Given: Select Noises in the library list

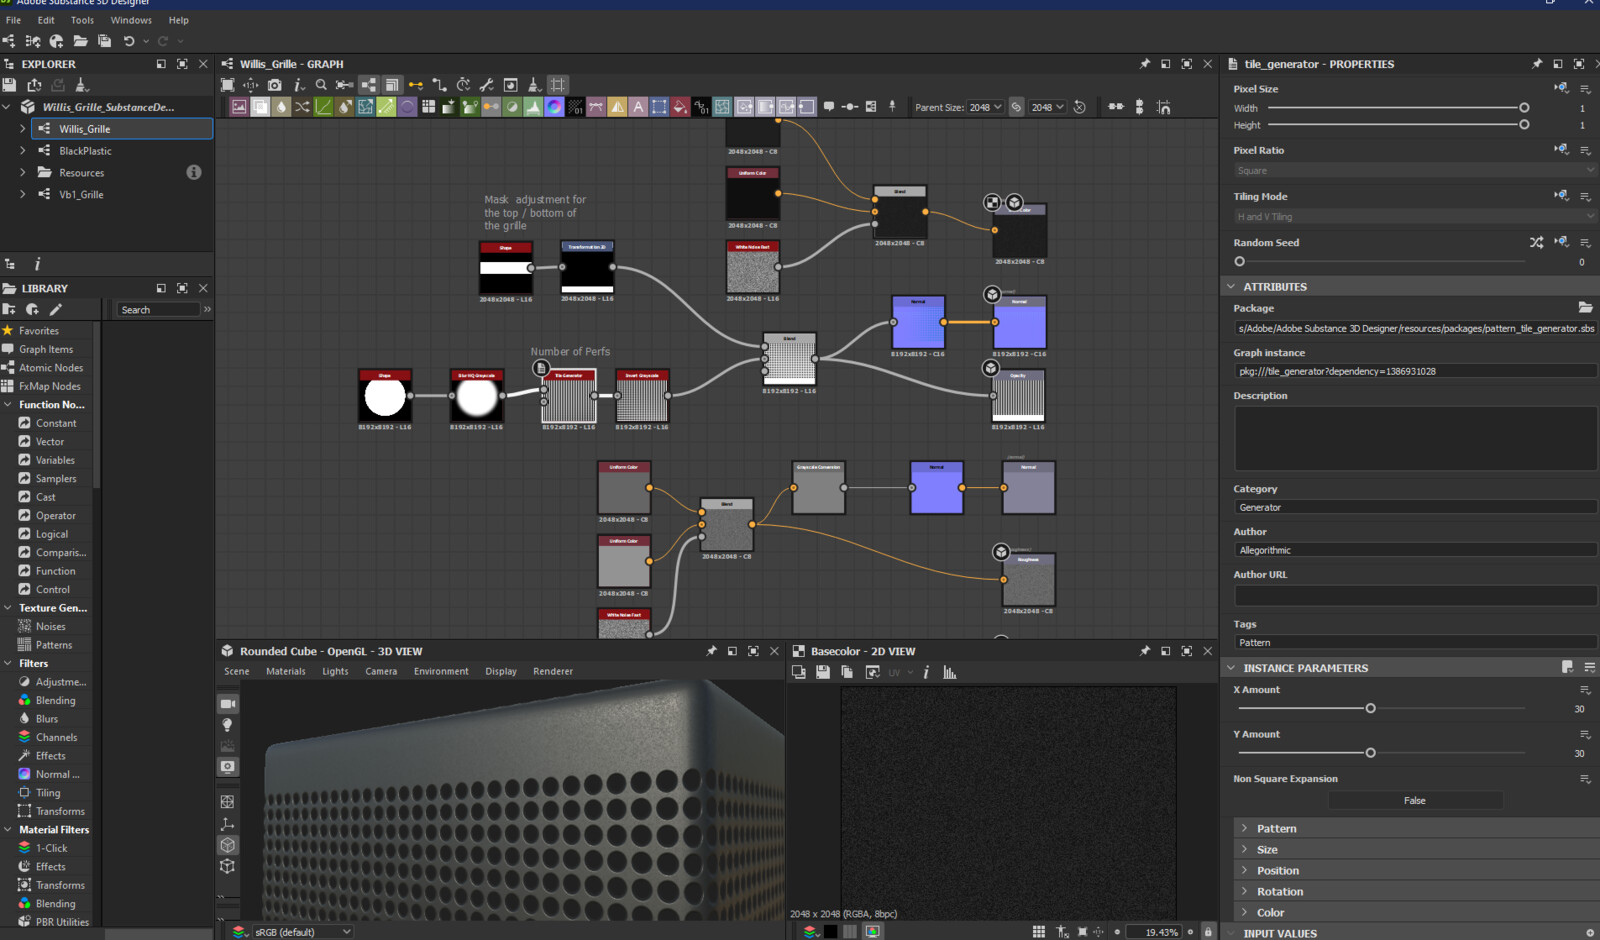Looking at the screenshot, I should pos(50,627).
